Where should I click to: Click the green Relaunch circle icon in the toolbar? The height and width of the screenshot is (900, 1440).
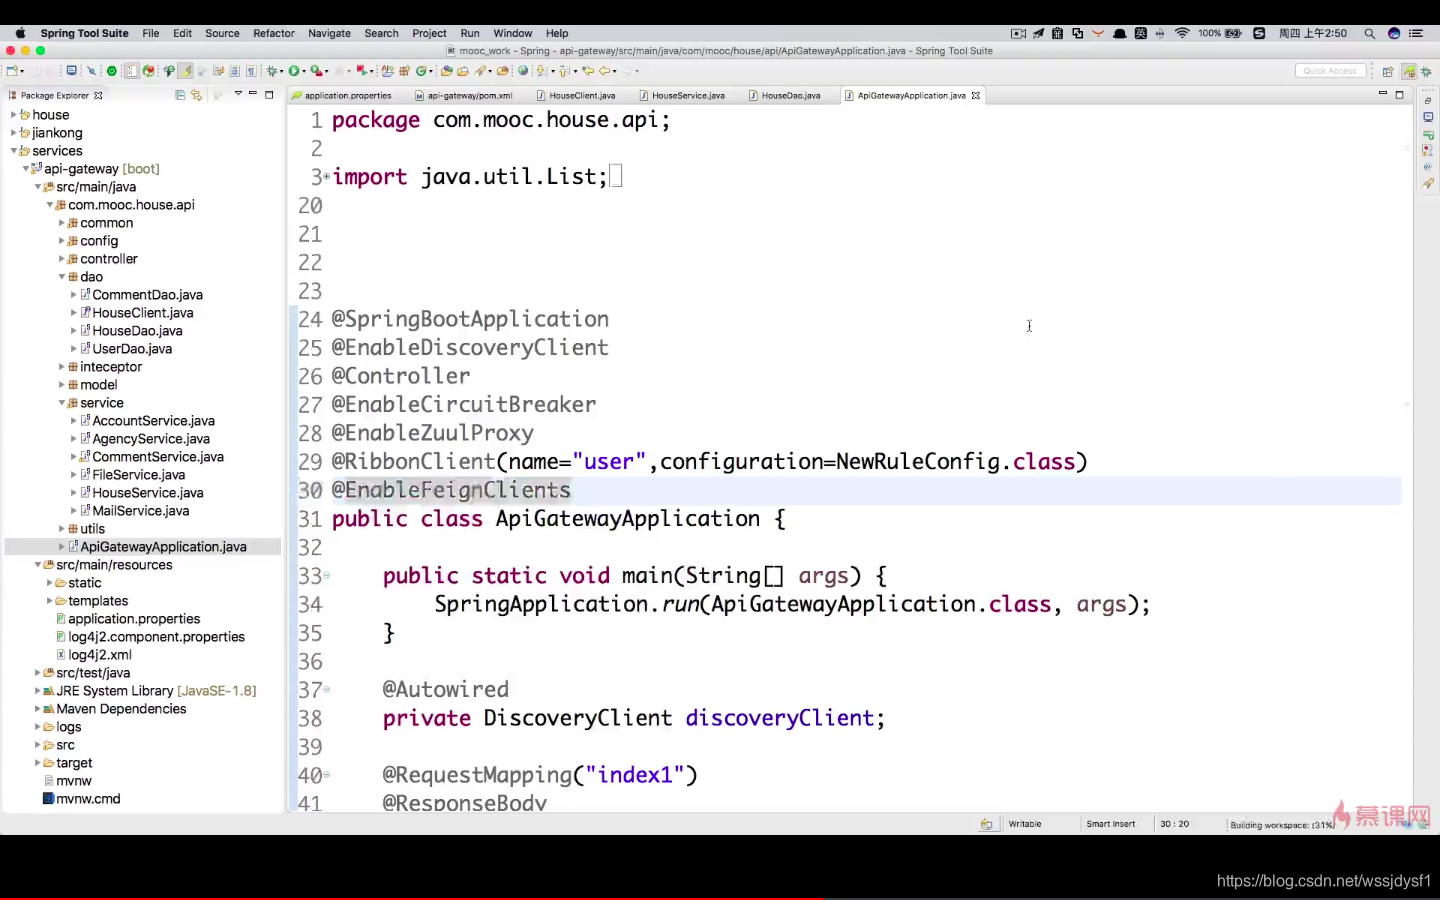tap(111, 71)
